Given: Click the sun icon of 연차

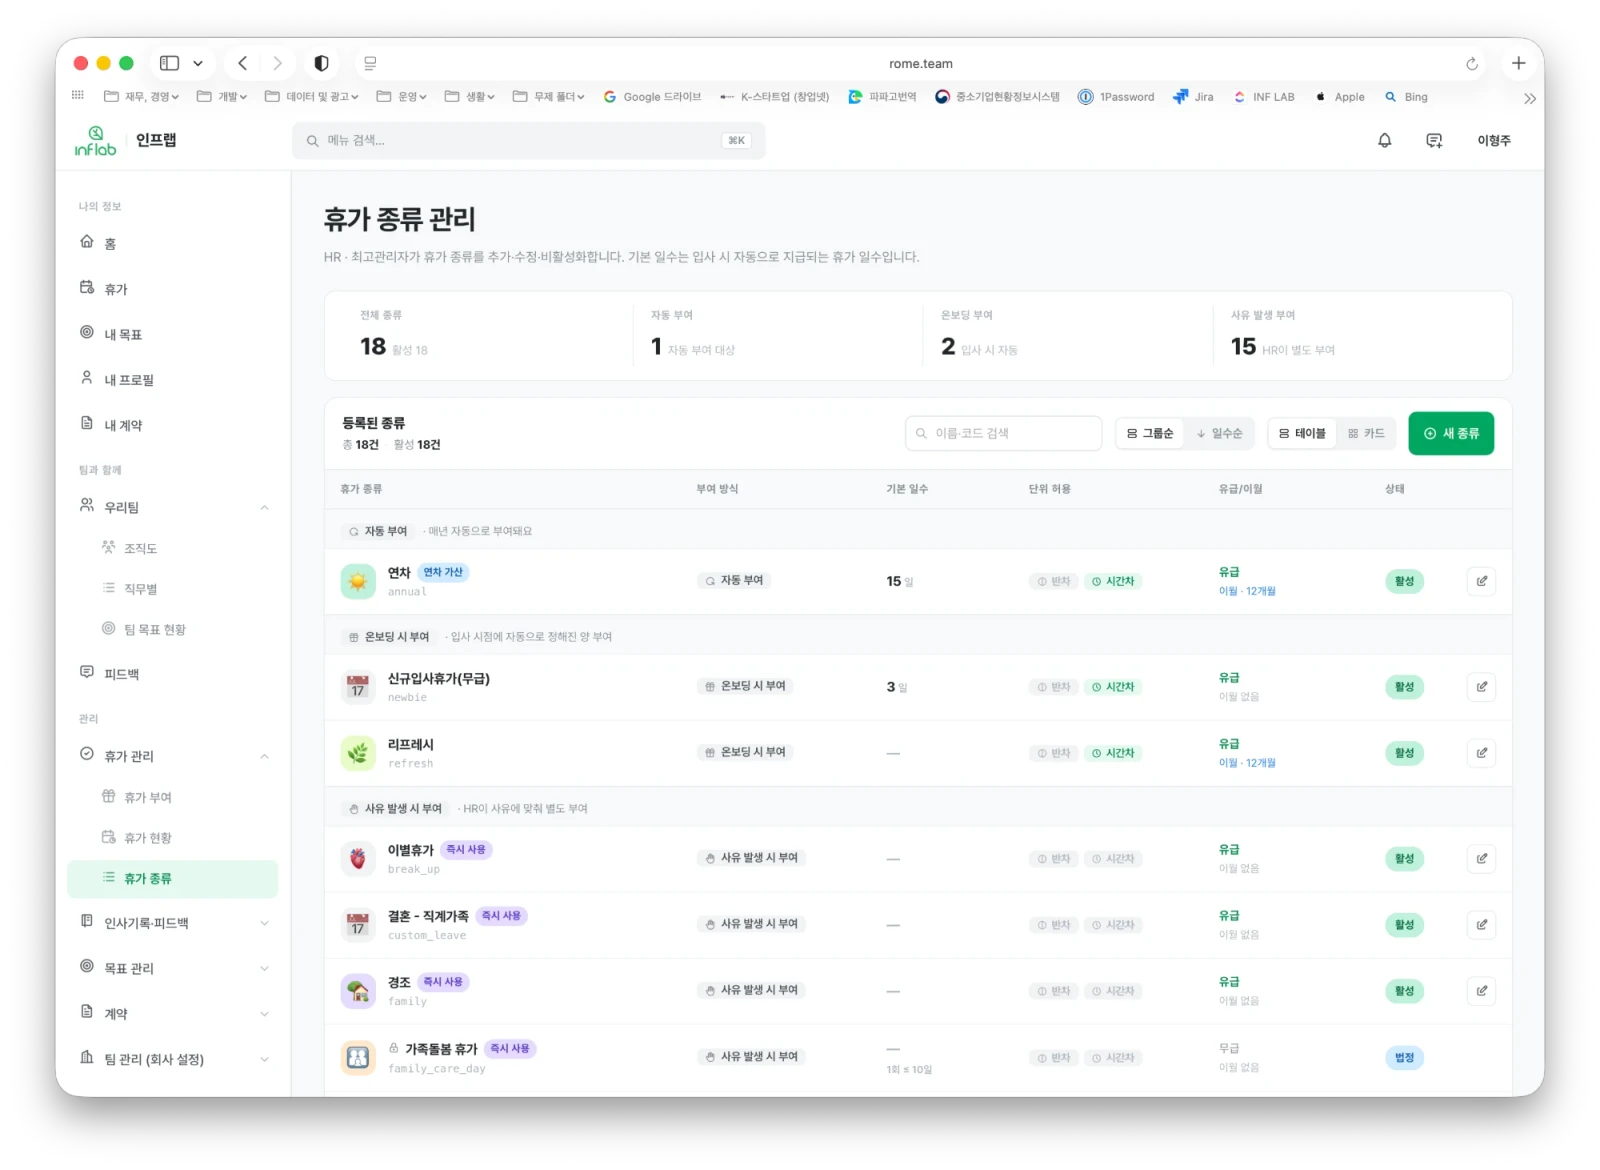Looking at the screenshot, I should tap(358, 581).
